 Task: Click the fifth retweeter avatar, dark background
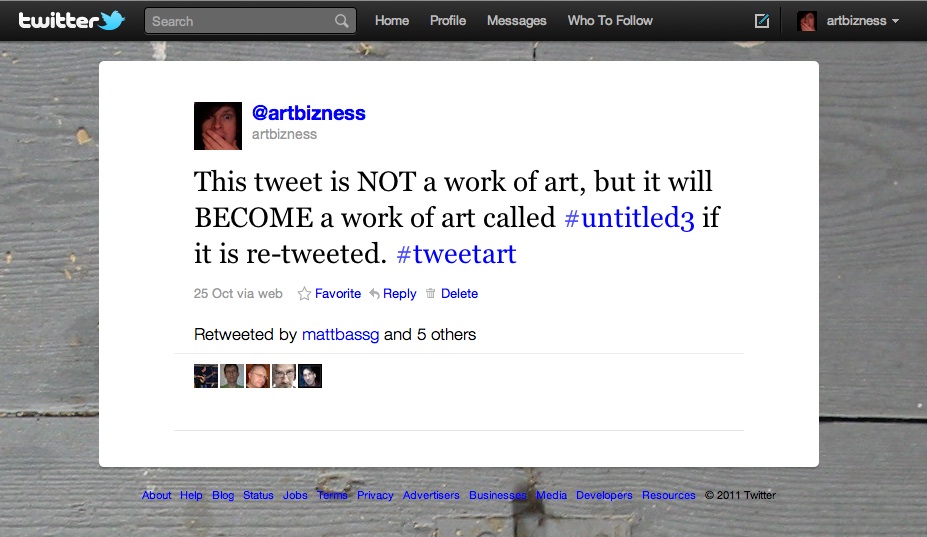[x=310, y=376]
